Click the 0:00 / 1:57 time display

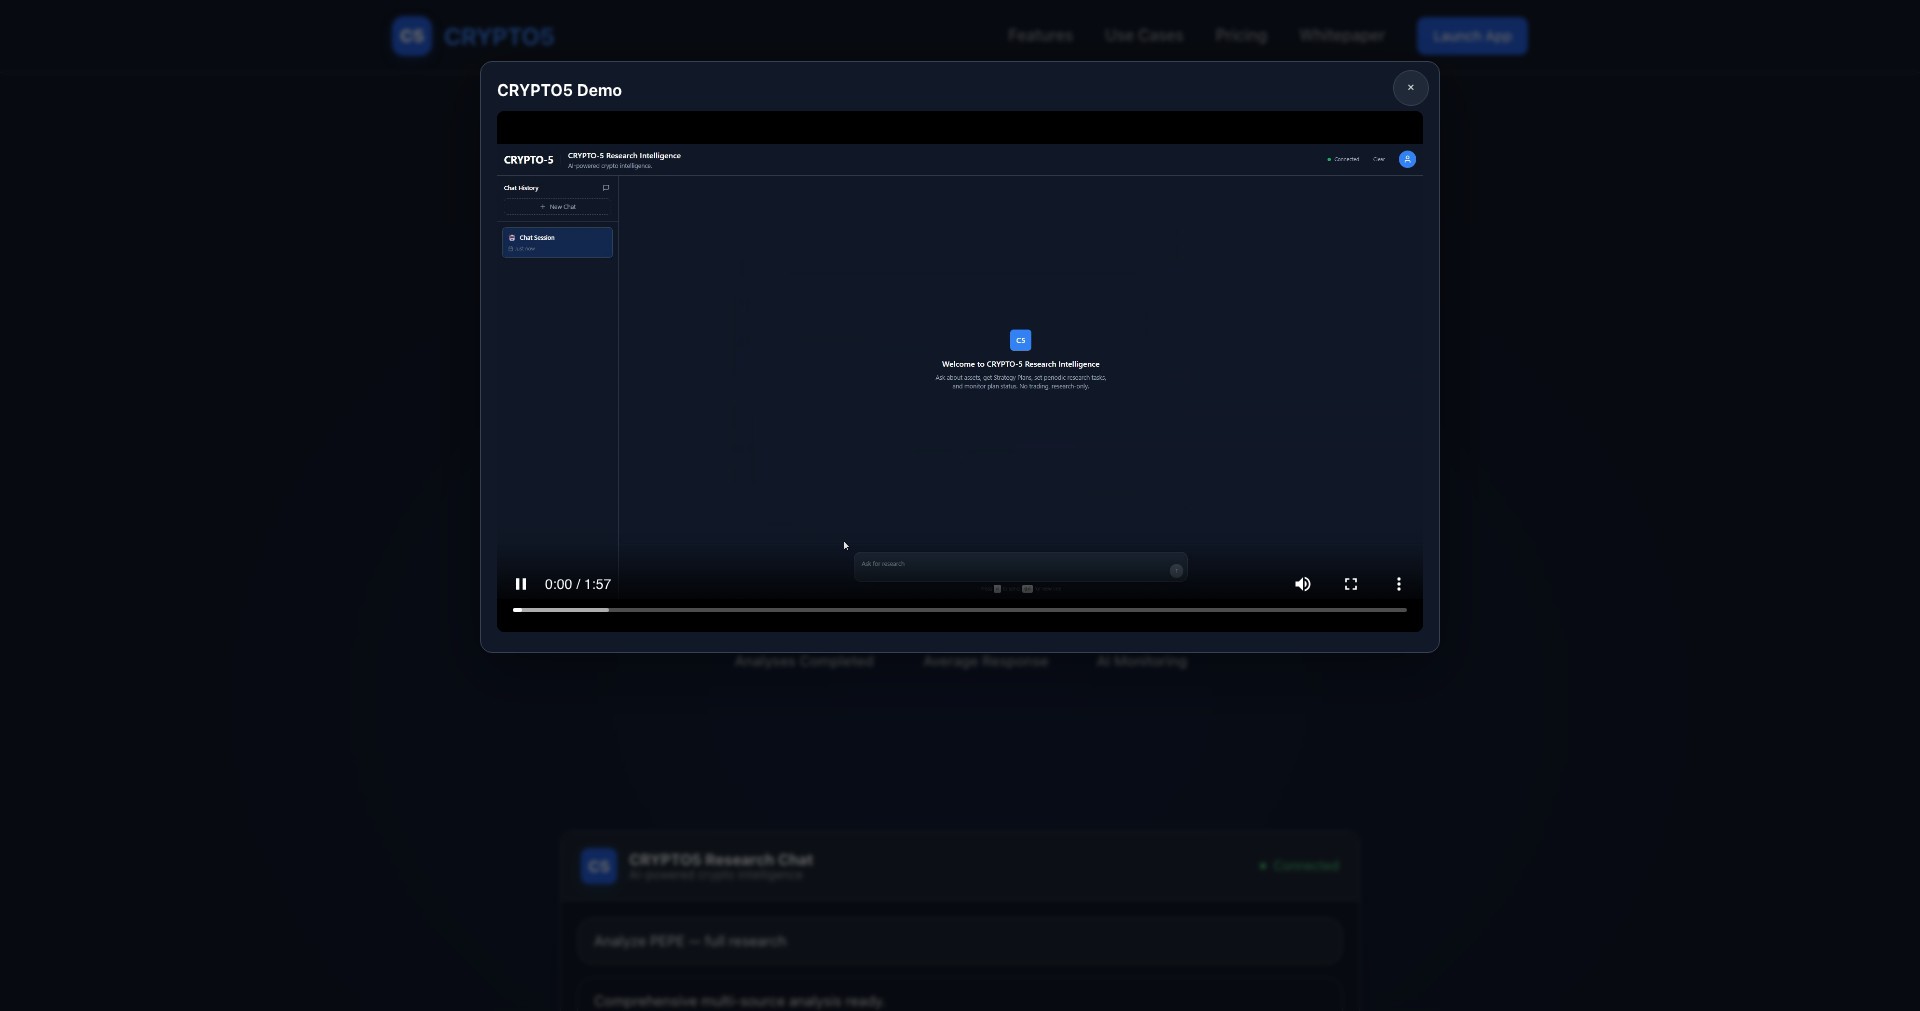pyautogui.click(x=578, y=584)
